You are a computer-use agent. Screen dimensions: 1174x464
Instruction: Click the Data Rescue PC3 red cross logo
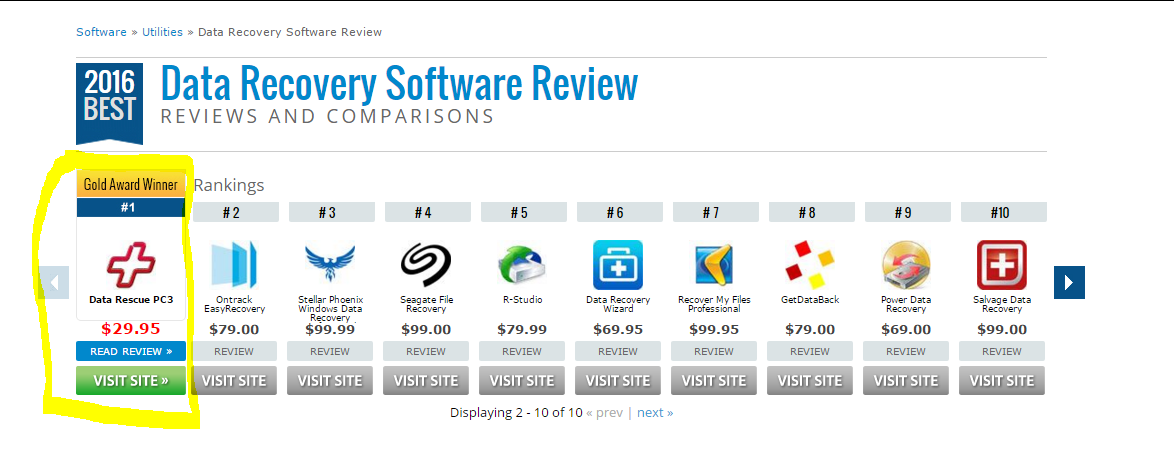[131, 264]
